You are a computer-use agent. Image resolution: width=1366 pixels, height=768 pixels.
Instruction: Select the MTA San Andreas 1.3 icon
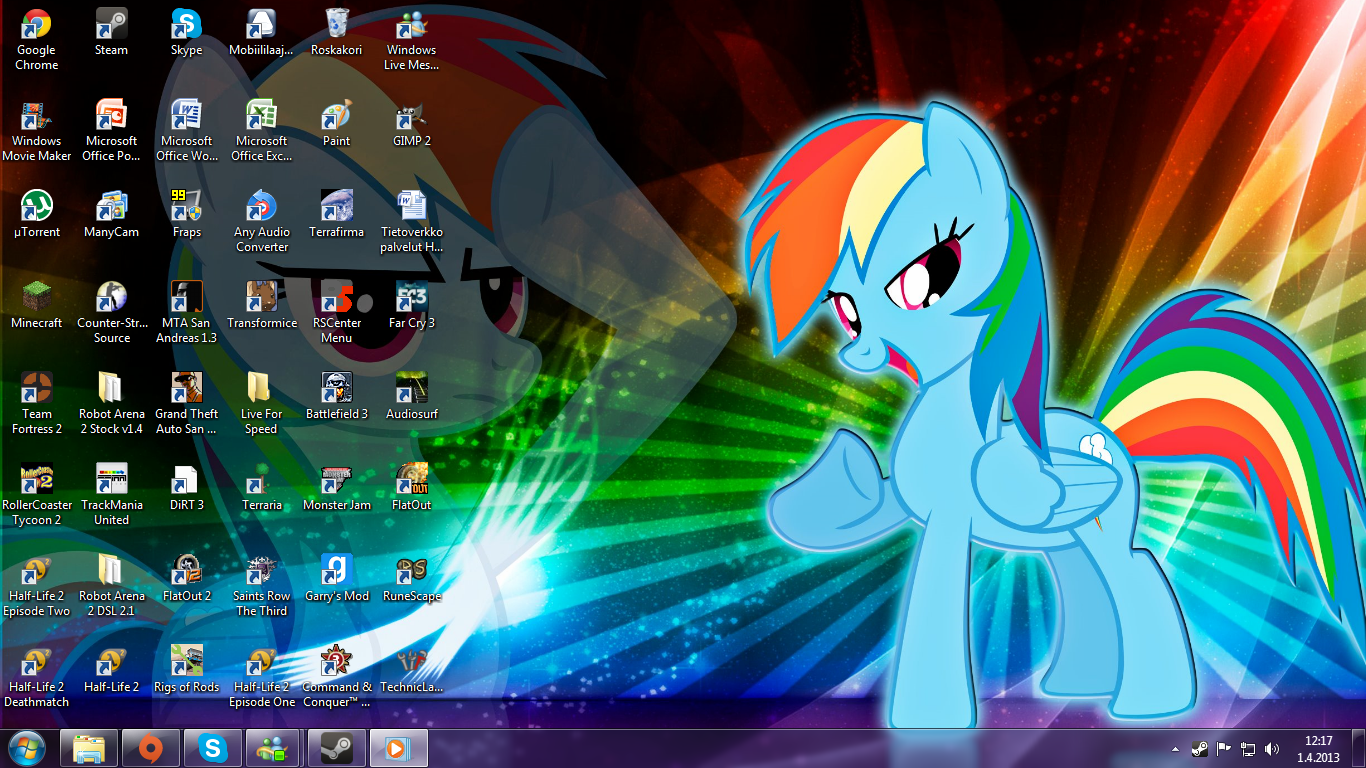click(186, 313)
